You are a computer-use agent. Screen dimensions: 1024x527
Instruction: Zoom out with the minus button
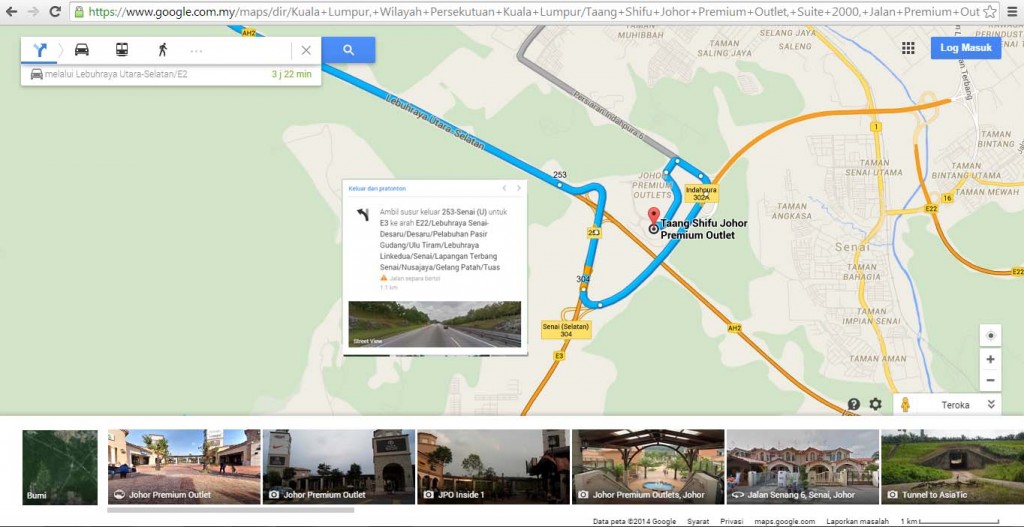coord(990,380)
